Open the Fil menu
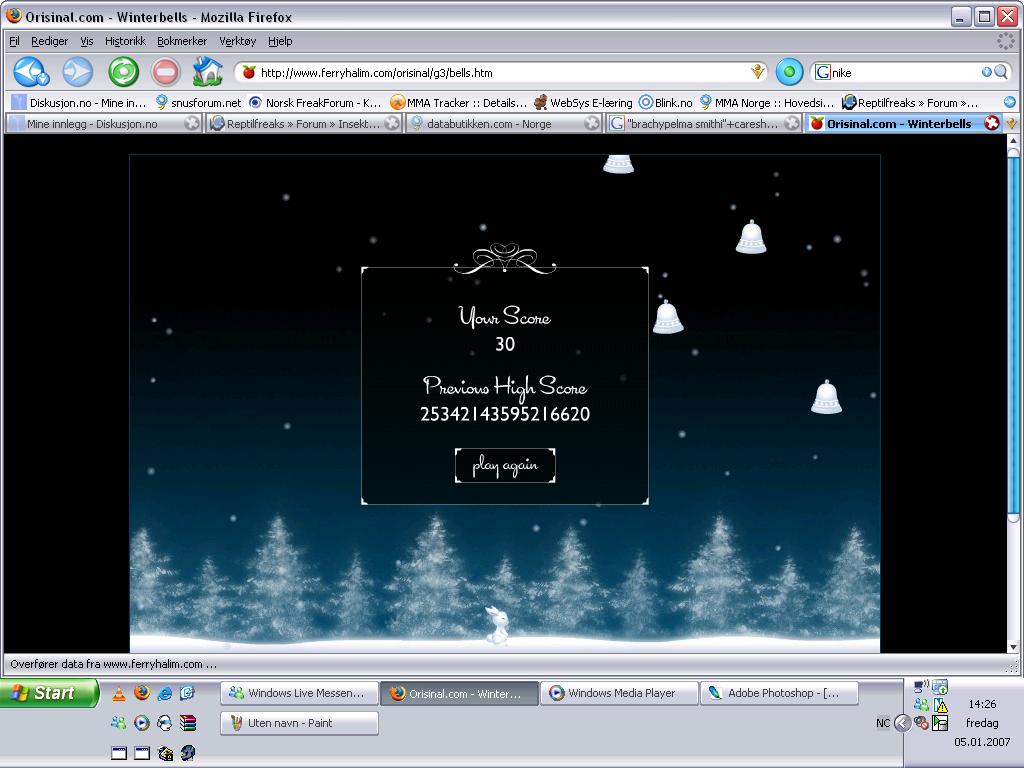 14,41
